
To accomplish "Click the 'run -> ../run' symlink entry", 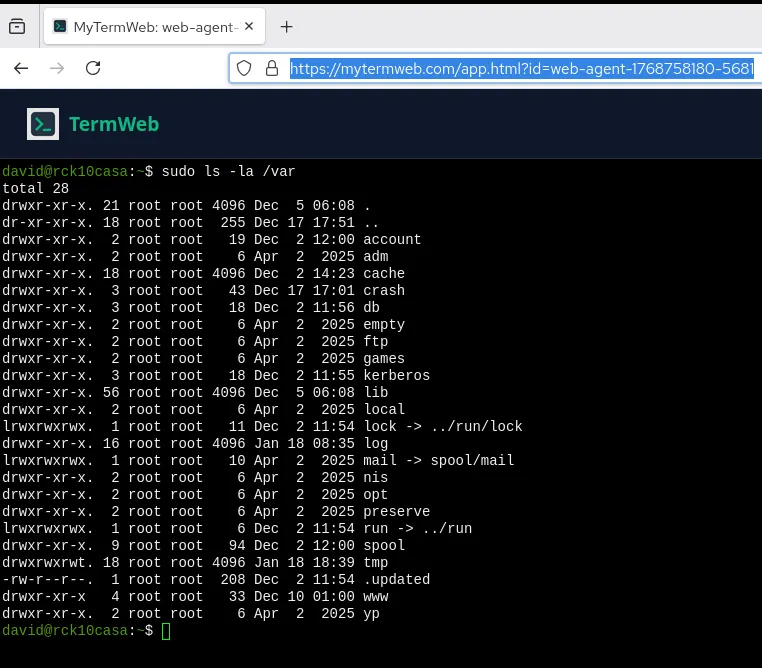I will 417,529.
